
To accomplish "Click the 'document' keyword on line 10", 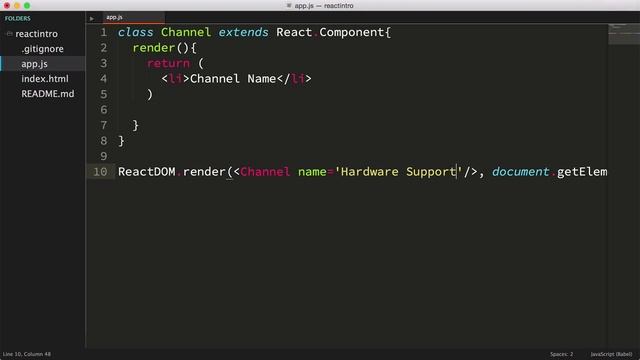I will 520,172.
